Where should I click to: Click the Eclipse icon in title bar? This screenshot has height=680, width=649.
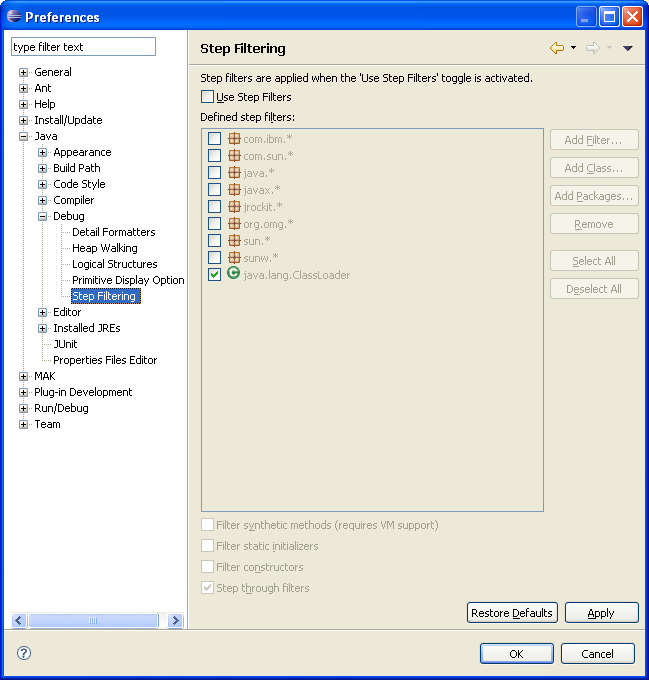13,16
